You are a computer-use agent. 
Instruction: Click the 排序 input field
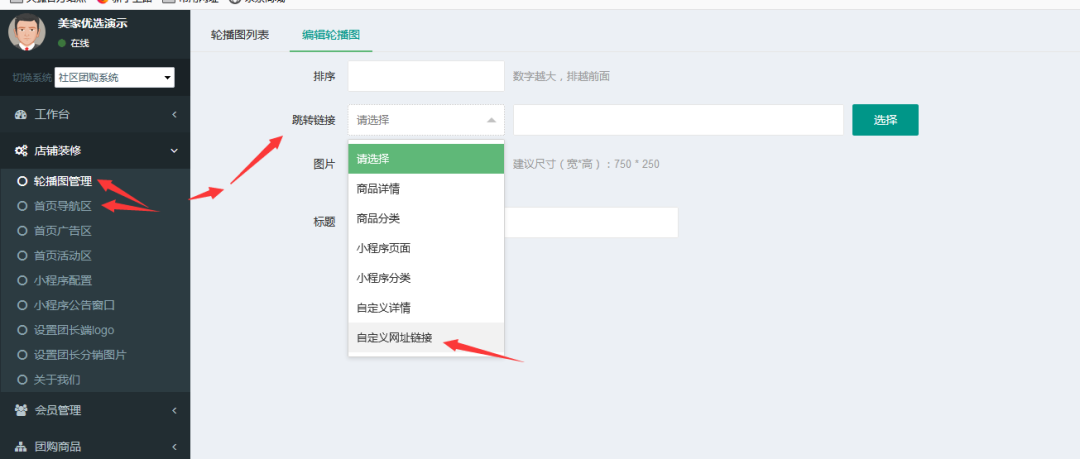[426, 76]
